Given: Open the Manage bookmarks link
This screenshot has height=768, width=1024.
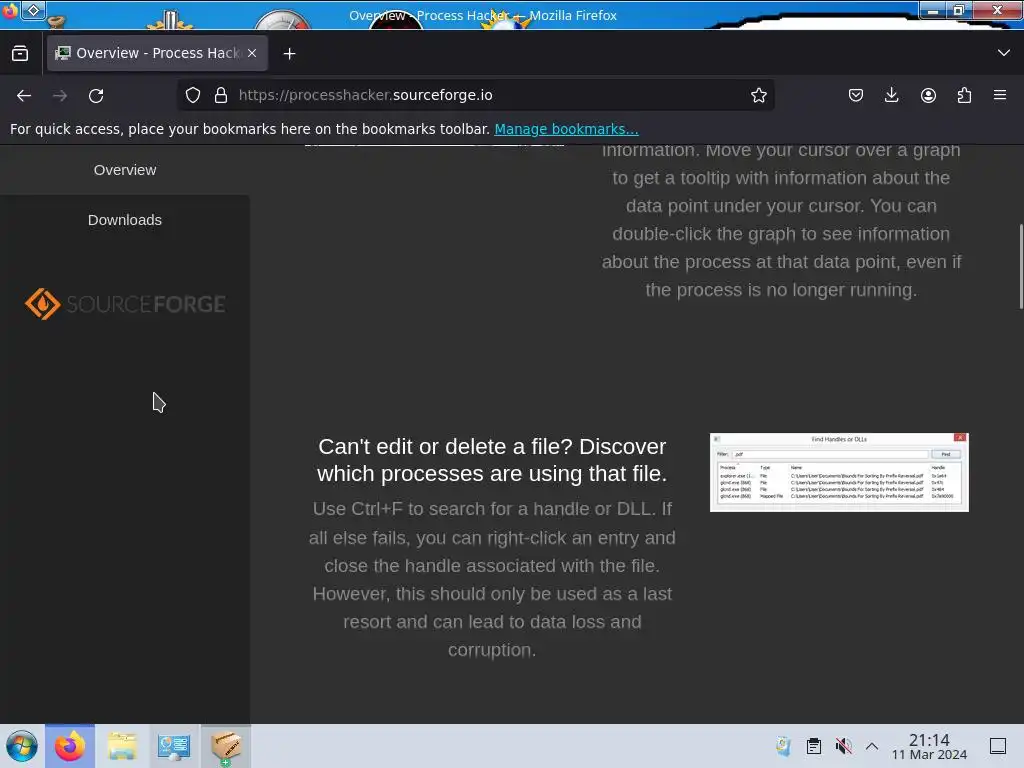Looking at the screenshot, I should pos(566,129).
